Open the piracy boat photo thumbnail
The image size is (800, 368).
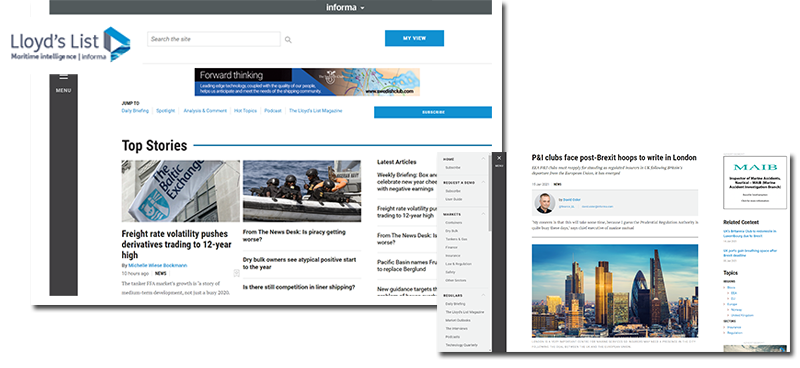pyautogui.click(x=302, y=191)
